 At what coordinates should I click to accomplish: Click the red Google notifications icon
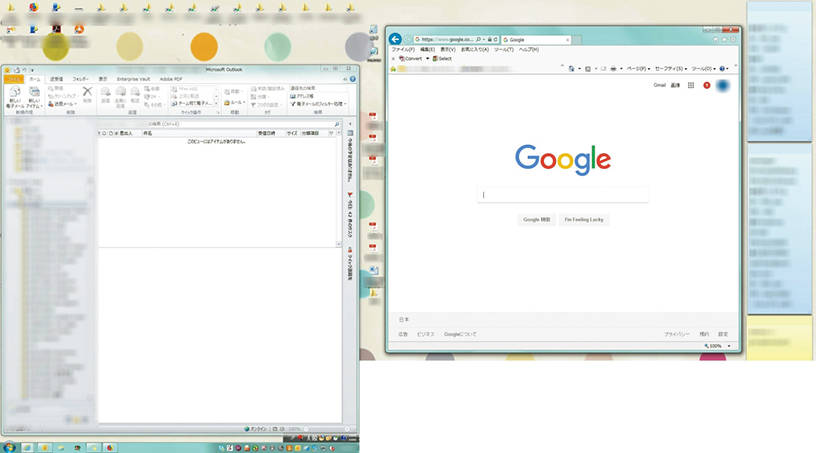click(706, 86)
